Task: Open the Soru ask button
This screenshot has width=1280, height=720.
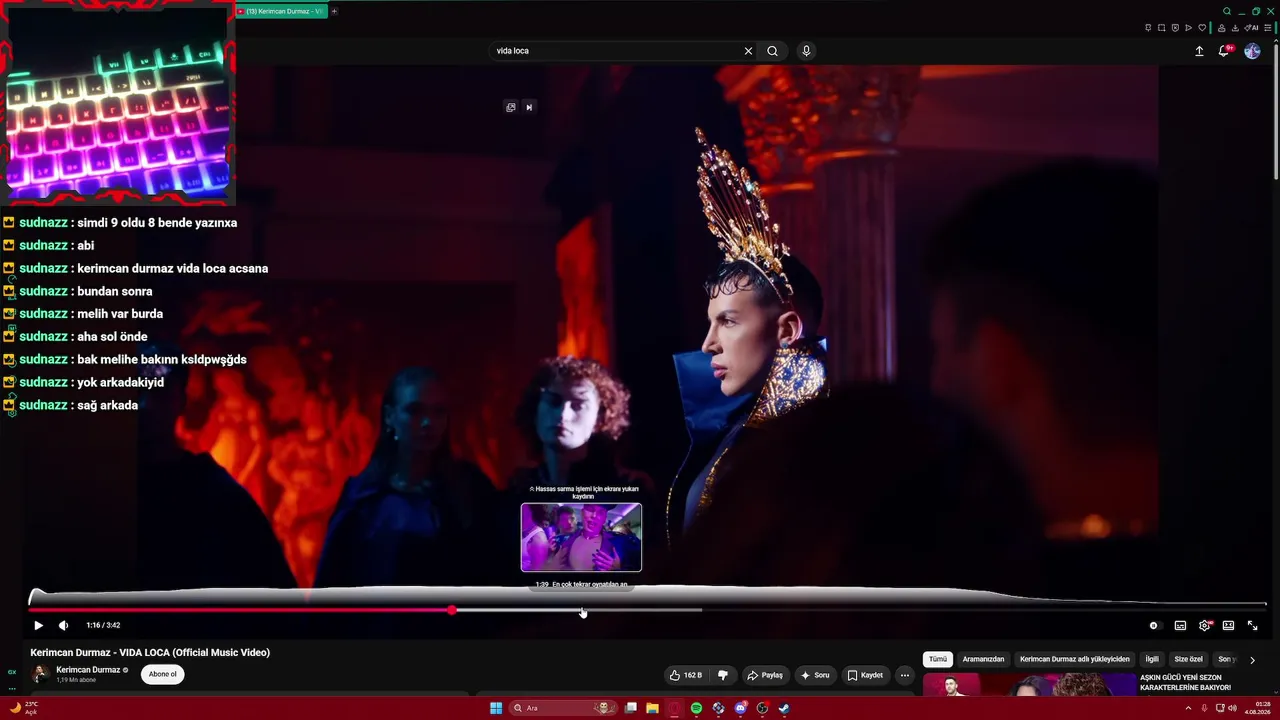Action: (x=815, y=675)
